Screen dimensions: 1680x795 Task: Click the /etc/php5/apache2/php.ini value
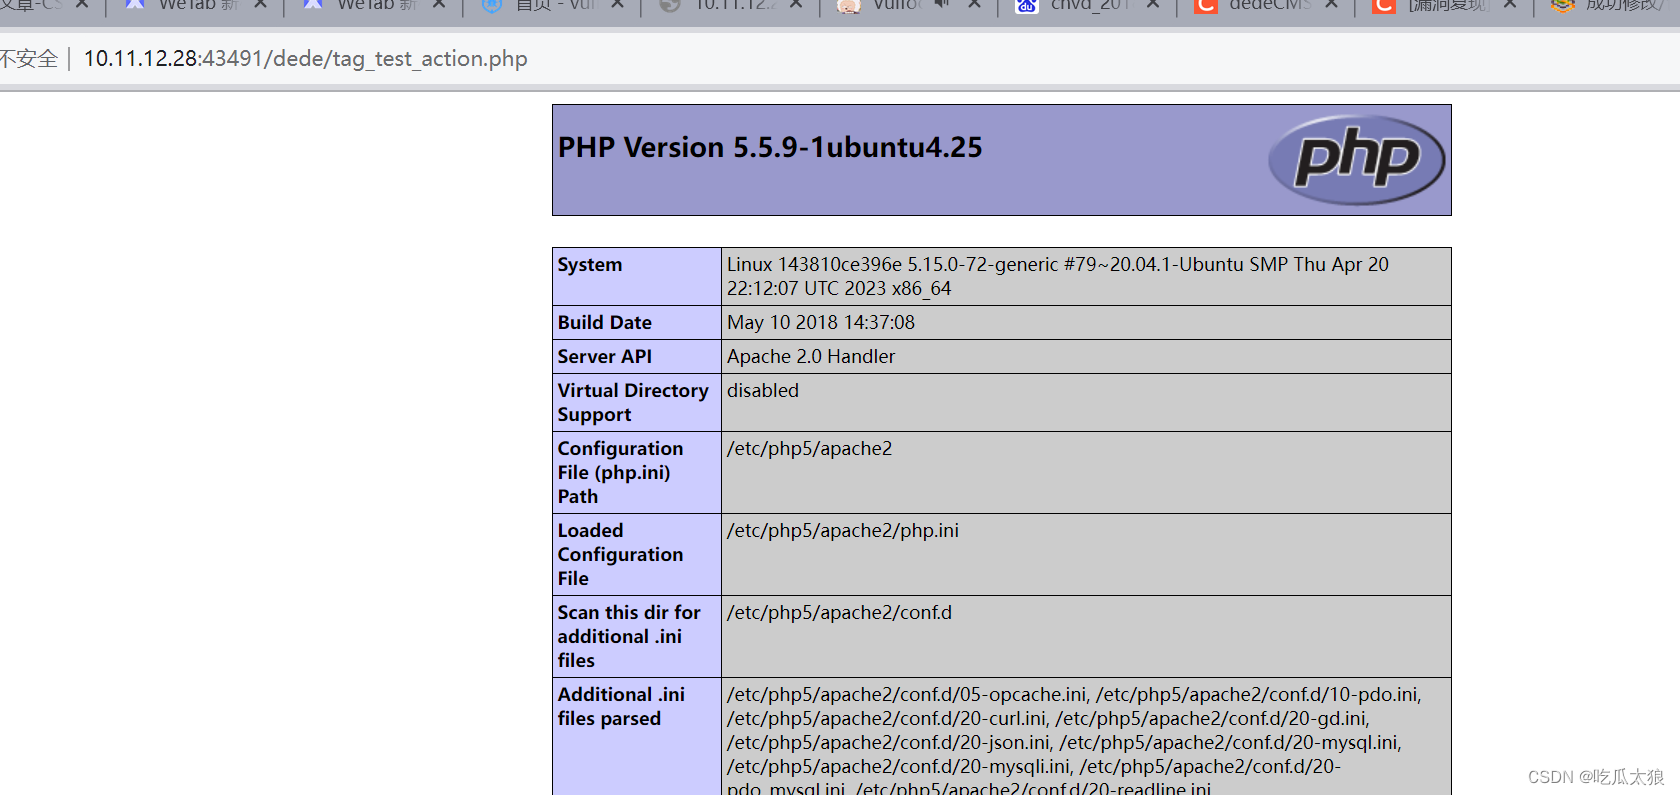point(843,531)
